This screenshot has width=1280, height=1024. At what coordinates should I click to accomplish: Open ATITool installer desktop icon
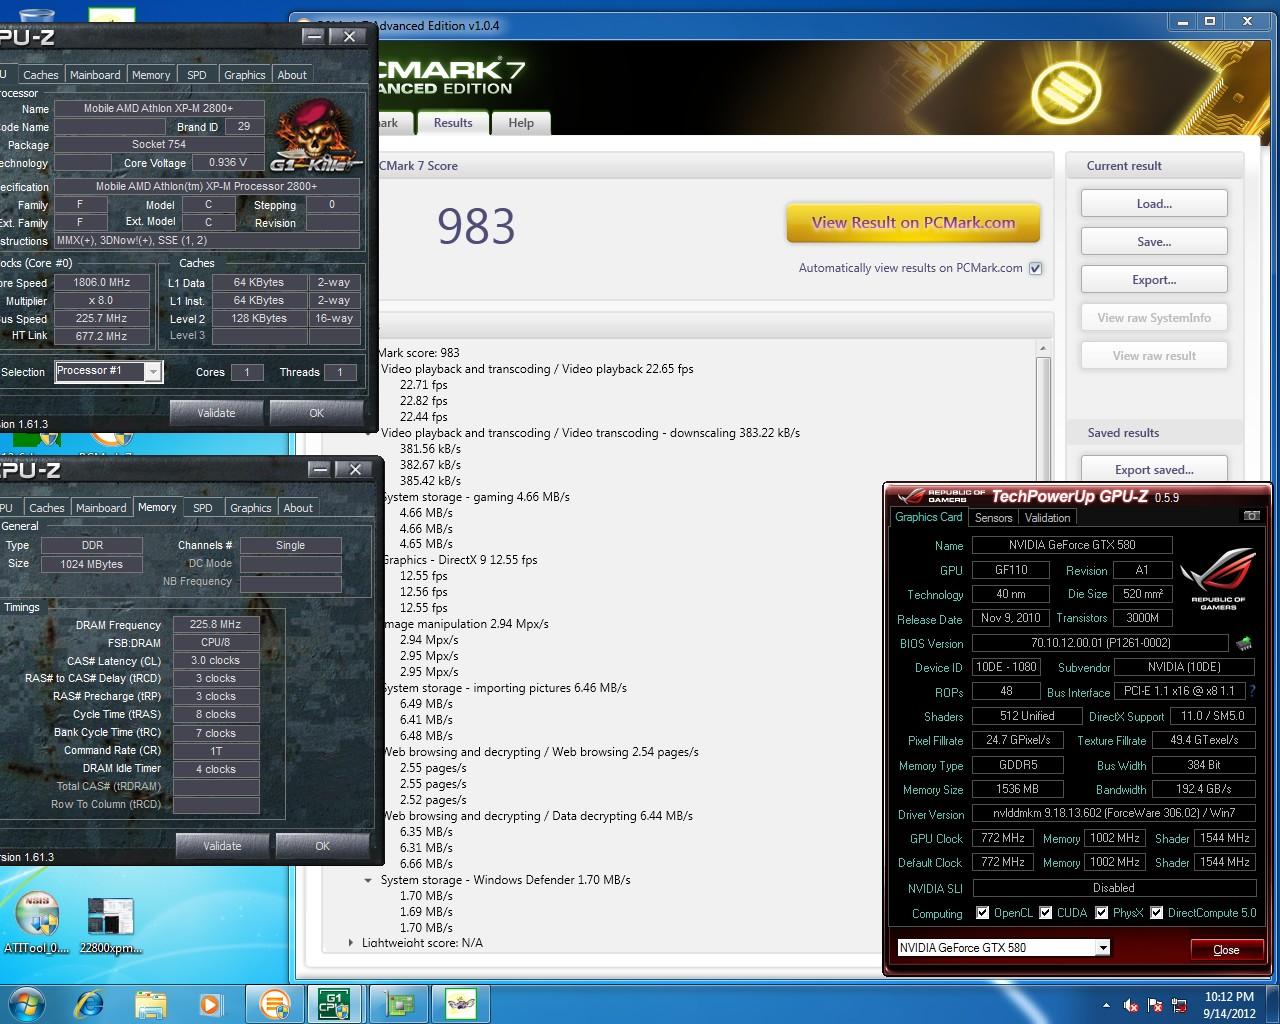point(37,922)
